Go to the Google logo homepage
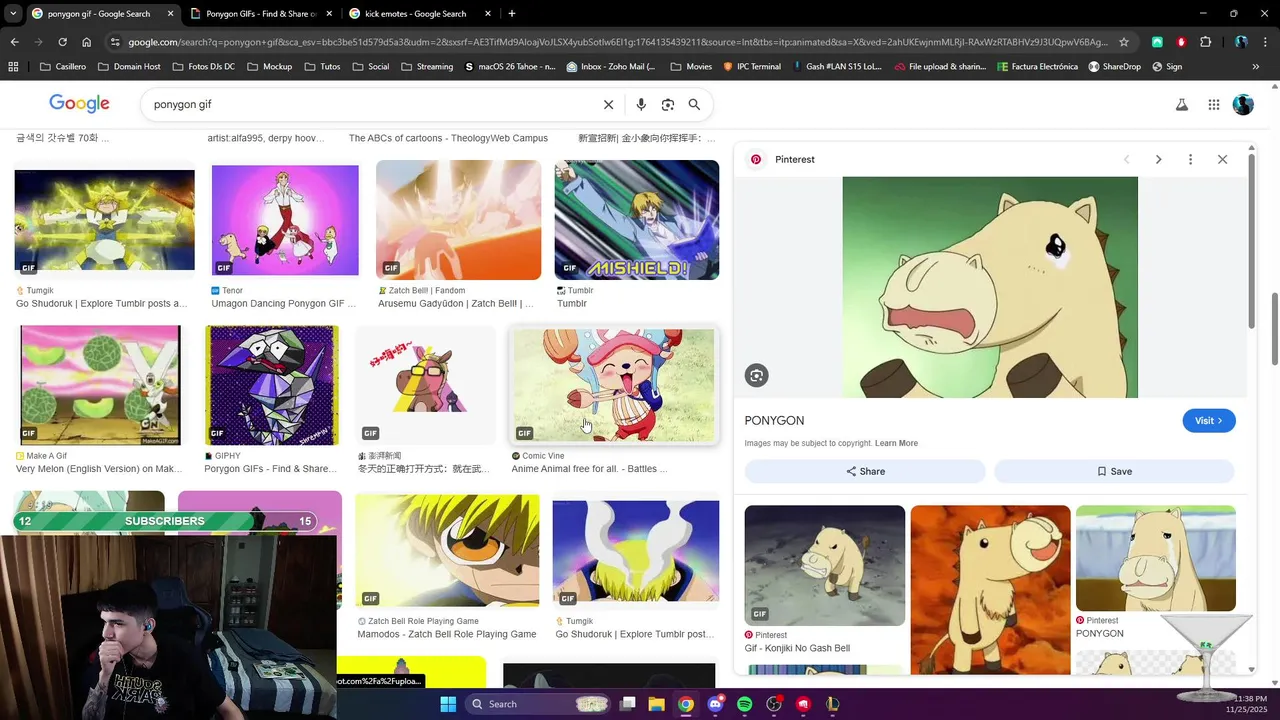The height and width of the screenshot is (720, 1280). (79, 104)
